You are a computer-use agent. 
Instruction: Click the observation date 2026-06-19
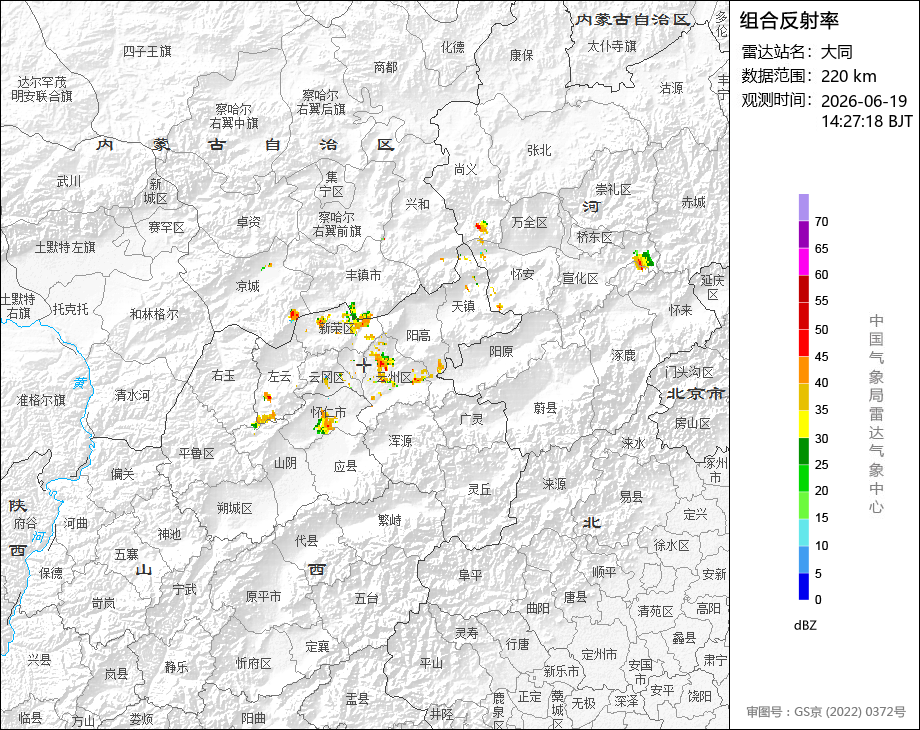(864, 101)
